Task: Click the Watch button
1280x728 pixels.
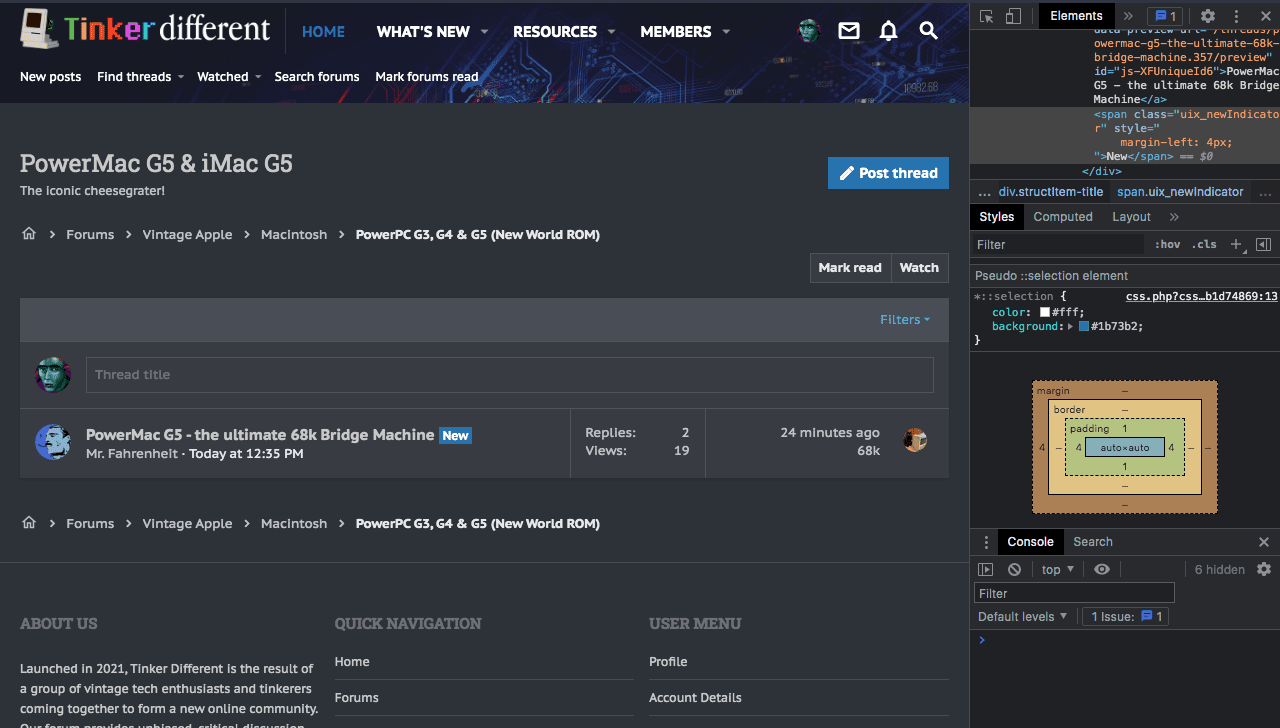Action: click(x=919, y=268)
